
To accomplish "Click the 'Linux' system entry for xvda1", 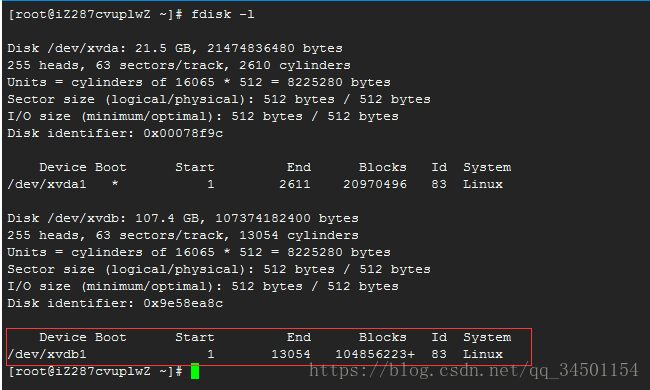I will click(483, 184).
